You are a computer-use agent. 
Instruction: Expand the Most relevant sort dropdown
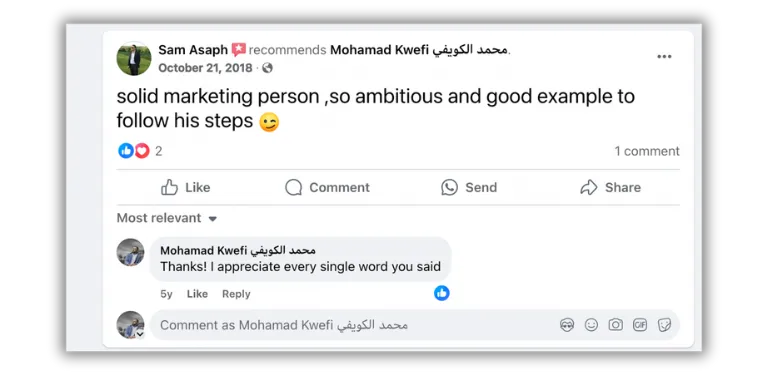tap(167, 218)
